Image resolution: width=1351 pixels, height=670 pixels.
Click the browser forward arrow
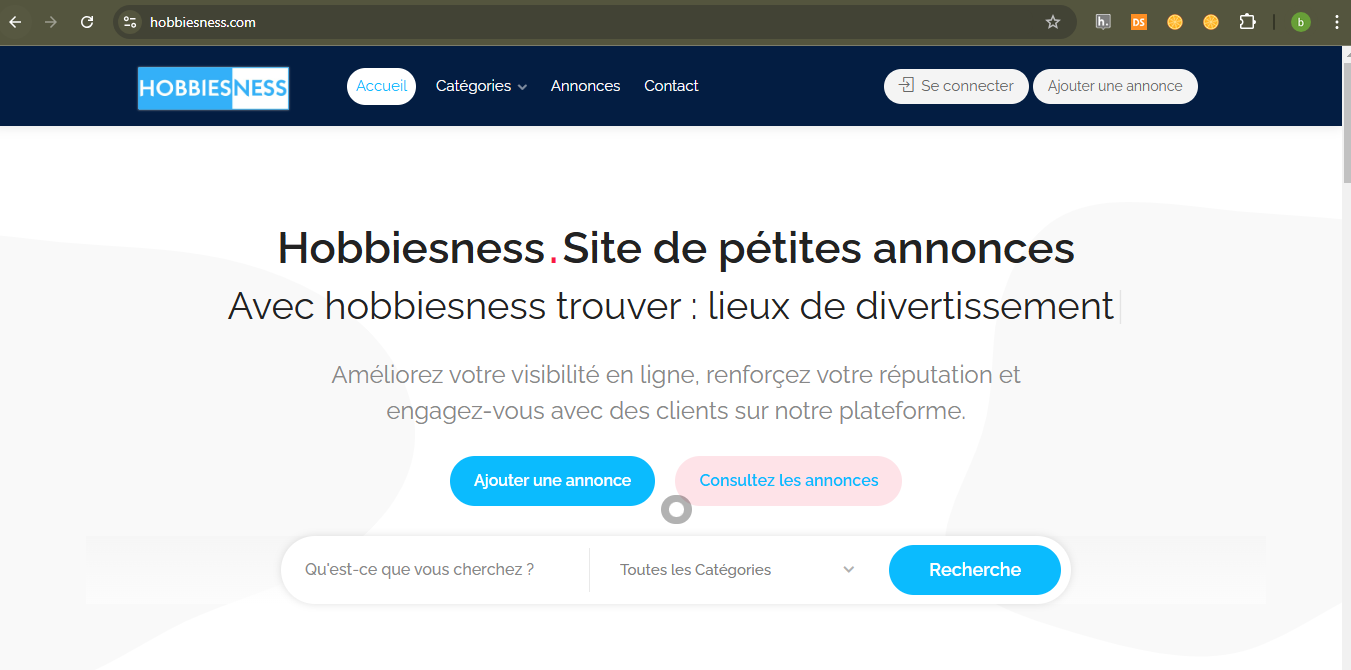point(51,22)
